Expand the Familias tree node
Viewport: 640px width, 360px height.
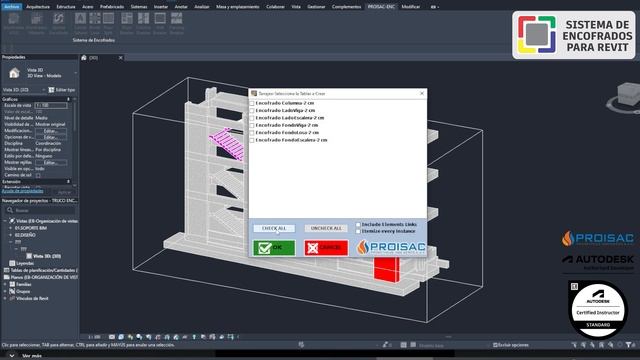pos(5,284)
